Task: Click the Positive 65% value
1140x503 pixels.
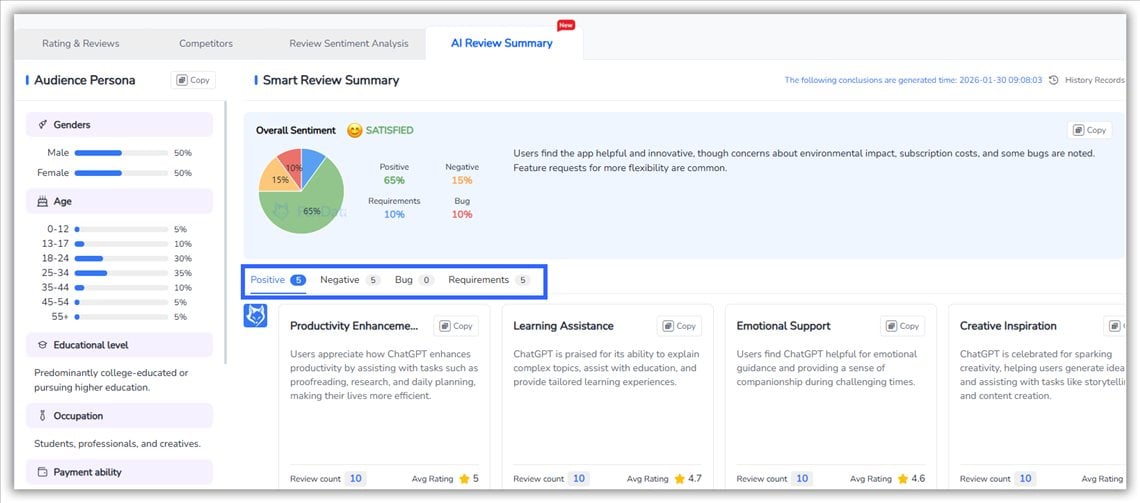Action: pos(394,180)
